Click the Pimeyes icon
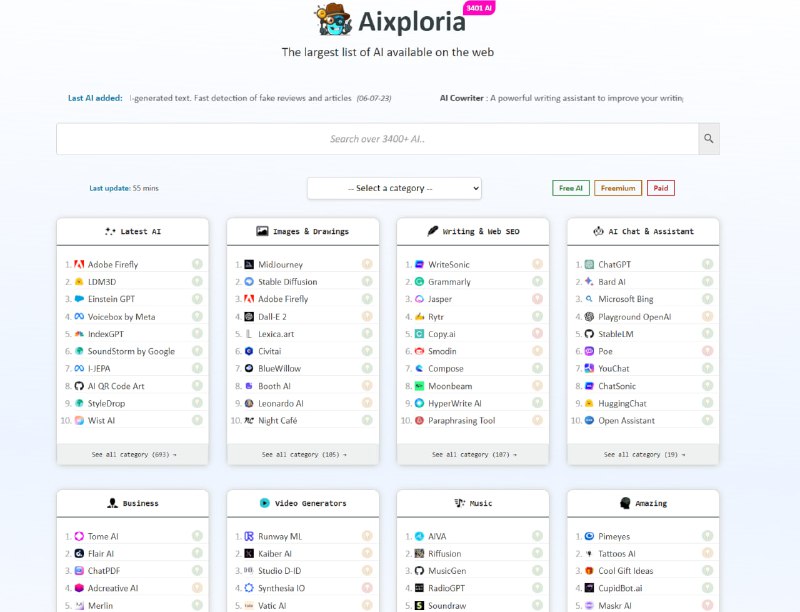The width and height of the screenshot is (800, 612). point(589,536)
